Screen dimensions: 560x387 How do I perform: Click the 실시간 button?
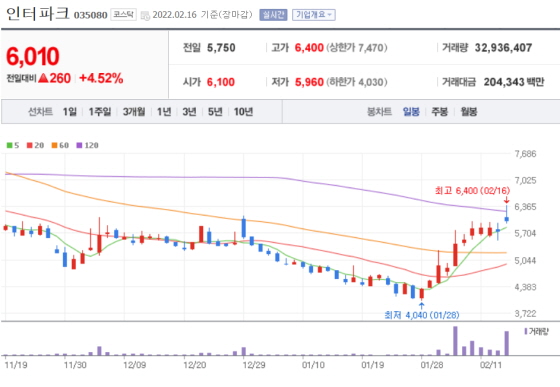point(273,15)
